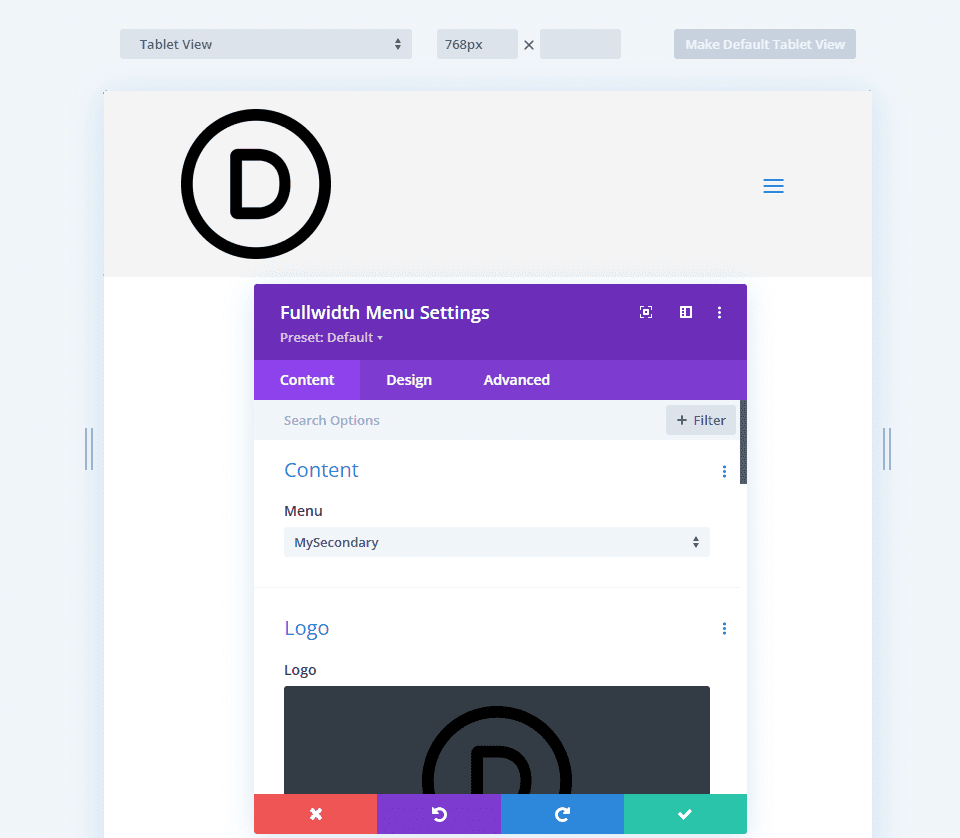Change the selected menu from MySecondary
The width and height of the screenshot is (960, 838).
496,542
